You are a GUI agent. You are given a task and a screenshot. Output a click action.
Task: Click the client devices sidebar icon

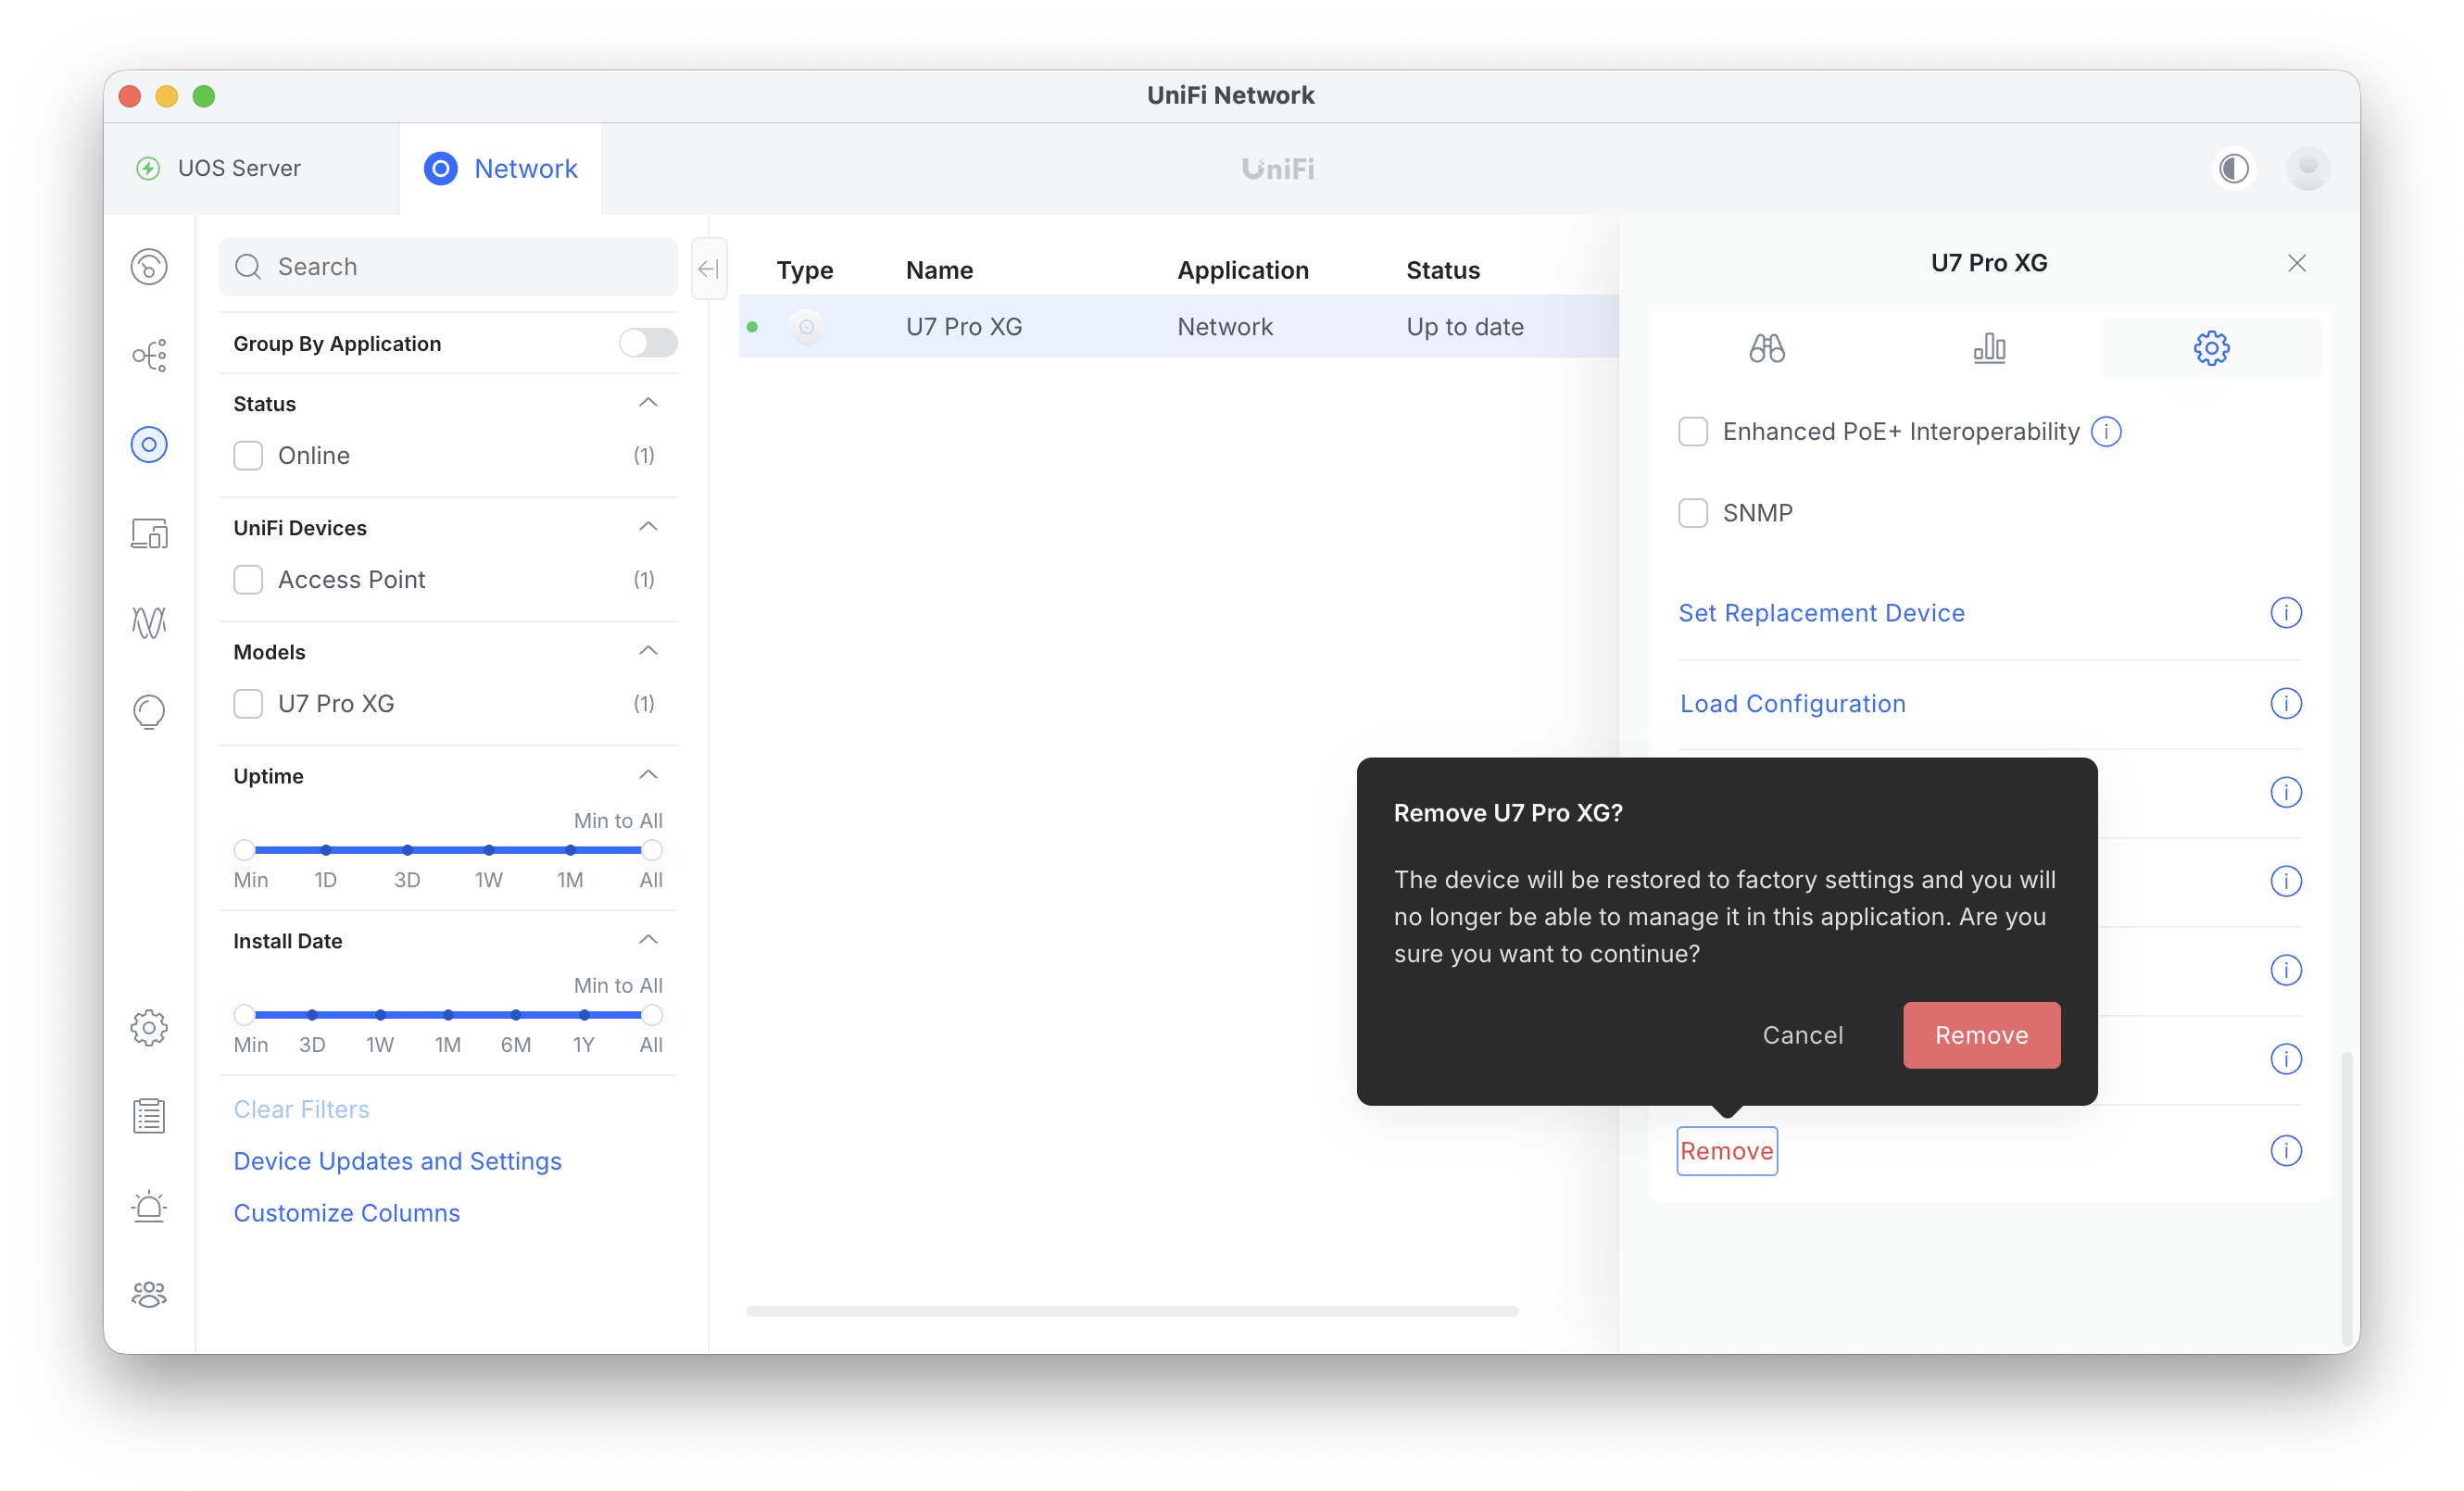(149, 534)
